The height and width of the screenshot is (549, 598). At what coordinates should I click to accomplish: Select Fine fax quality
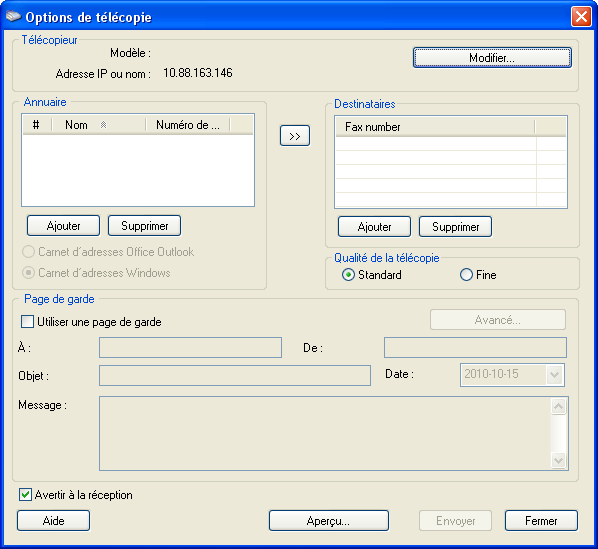tap(466, 274)
